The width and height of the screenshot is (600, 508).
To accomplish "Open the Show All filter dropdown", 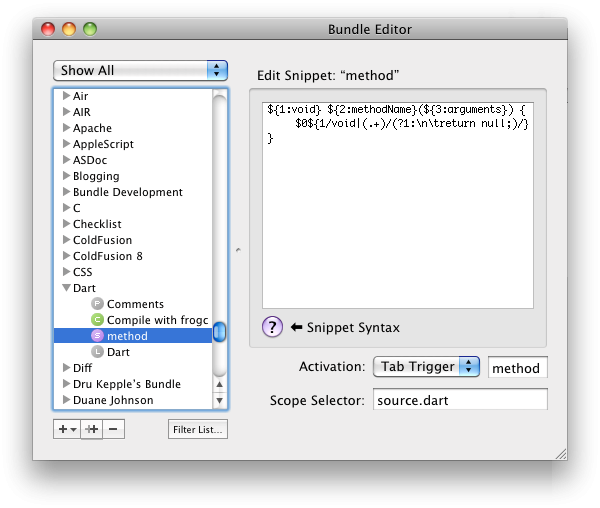I will point(141,70).
